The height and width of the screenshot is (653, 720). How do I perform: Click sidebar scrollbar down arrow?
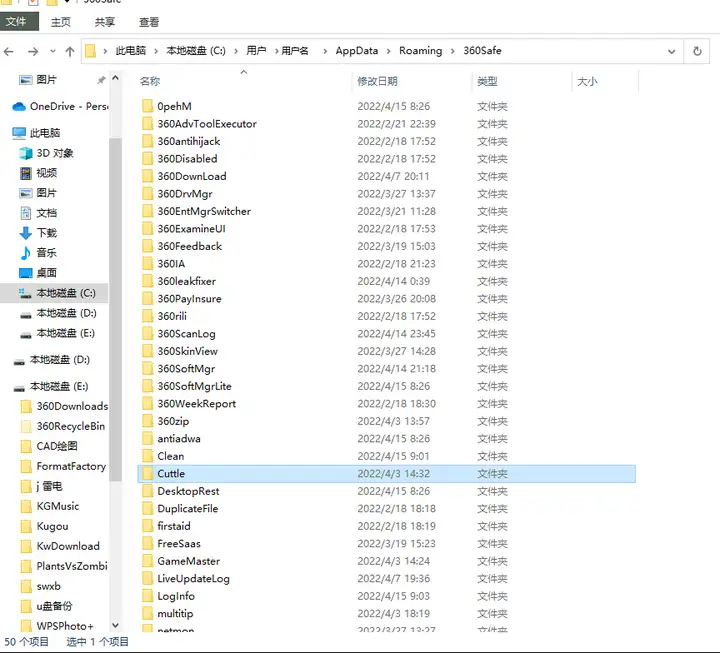point(115,625)
